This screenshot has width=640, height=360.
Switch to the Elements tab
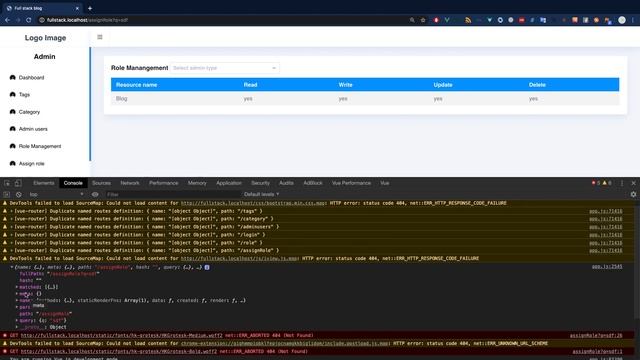click(44, 183)
